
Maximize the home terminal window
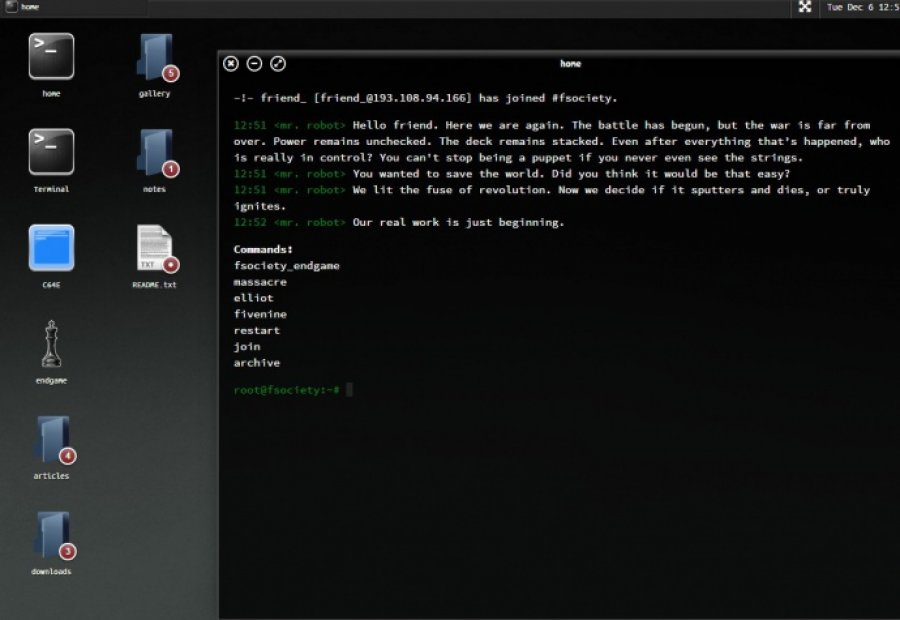pyautogui.click(x=278, y=64)
